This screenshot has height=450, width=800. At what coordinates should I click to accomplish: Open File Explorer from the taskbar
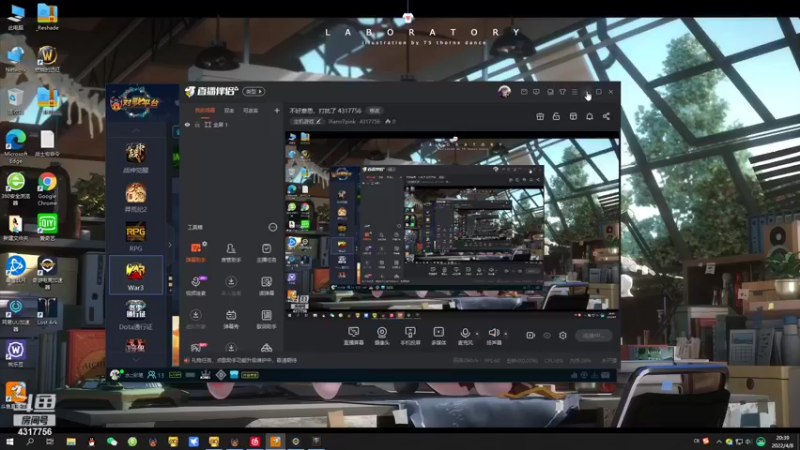click(71, 441)
